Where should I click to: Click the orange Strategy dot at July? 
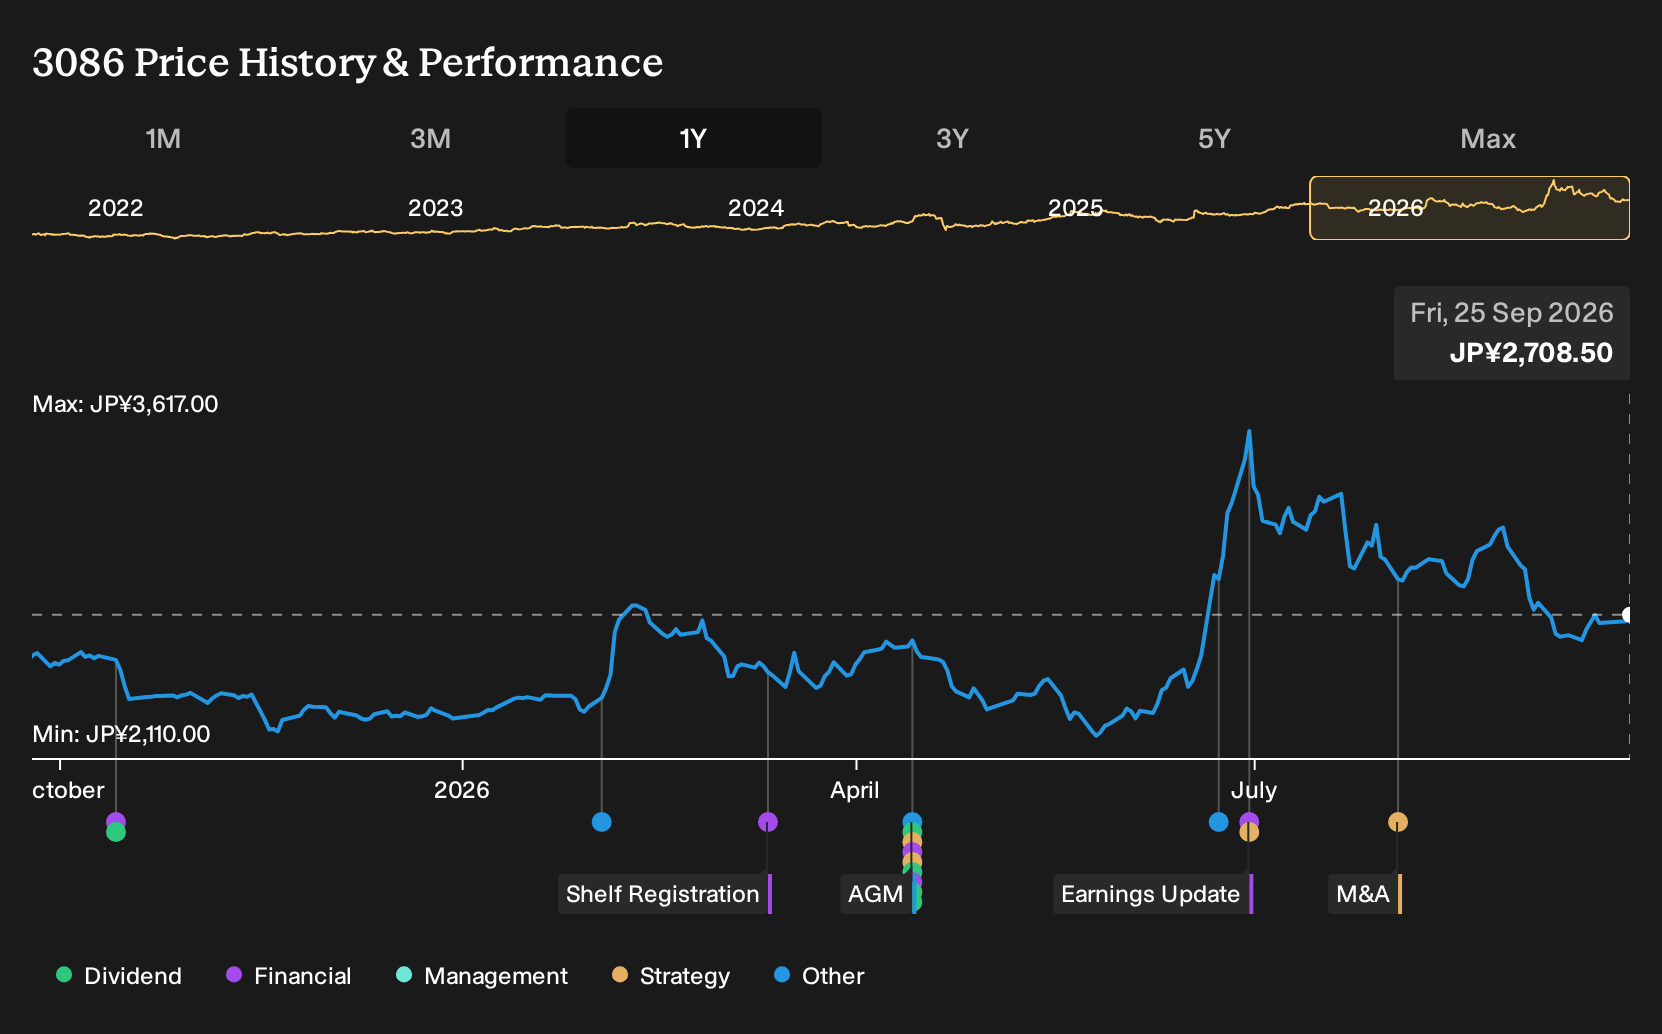point(1249,832)
